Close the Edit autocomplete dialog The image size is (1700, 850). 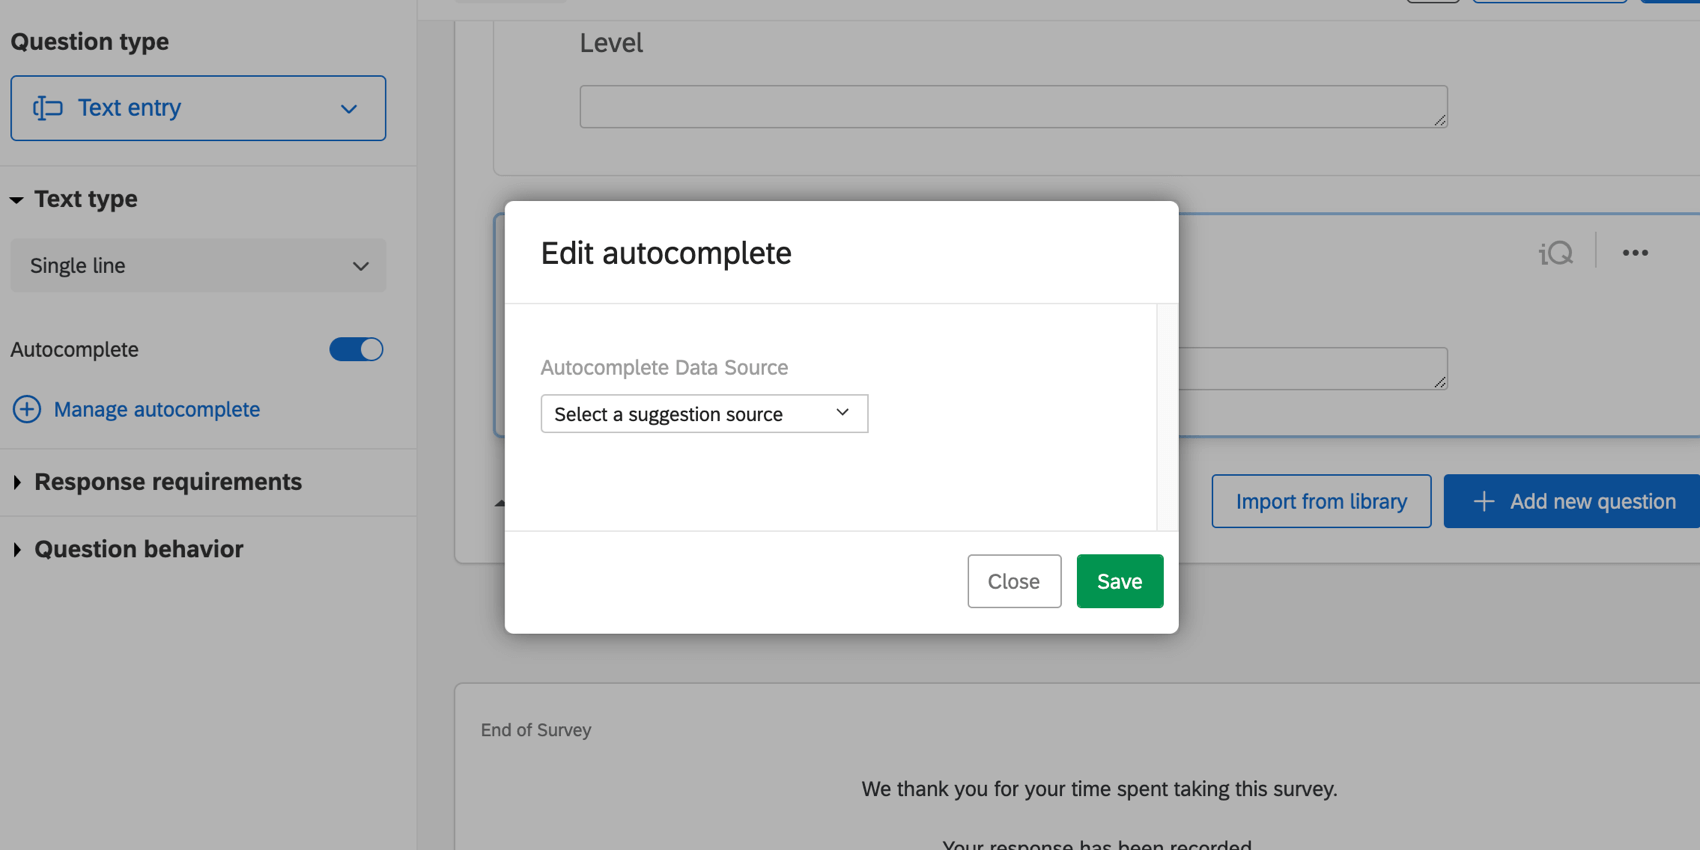tap(1013, 581)
